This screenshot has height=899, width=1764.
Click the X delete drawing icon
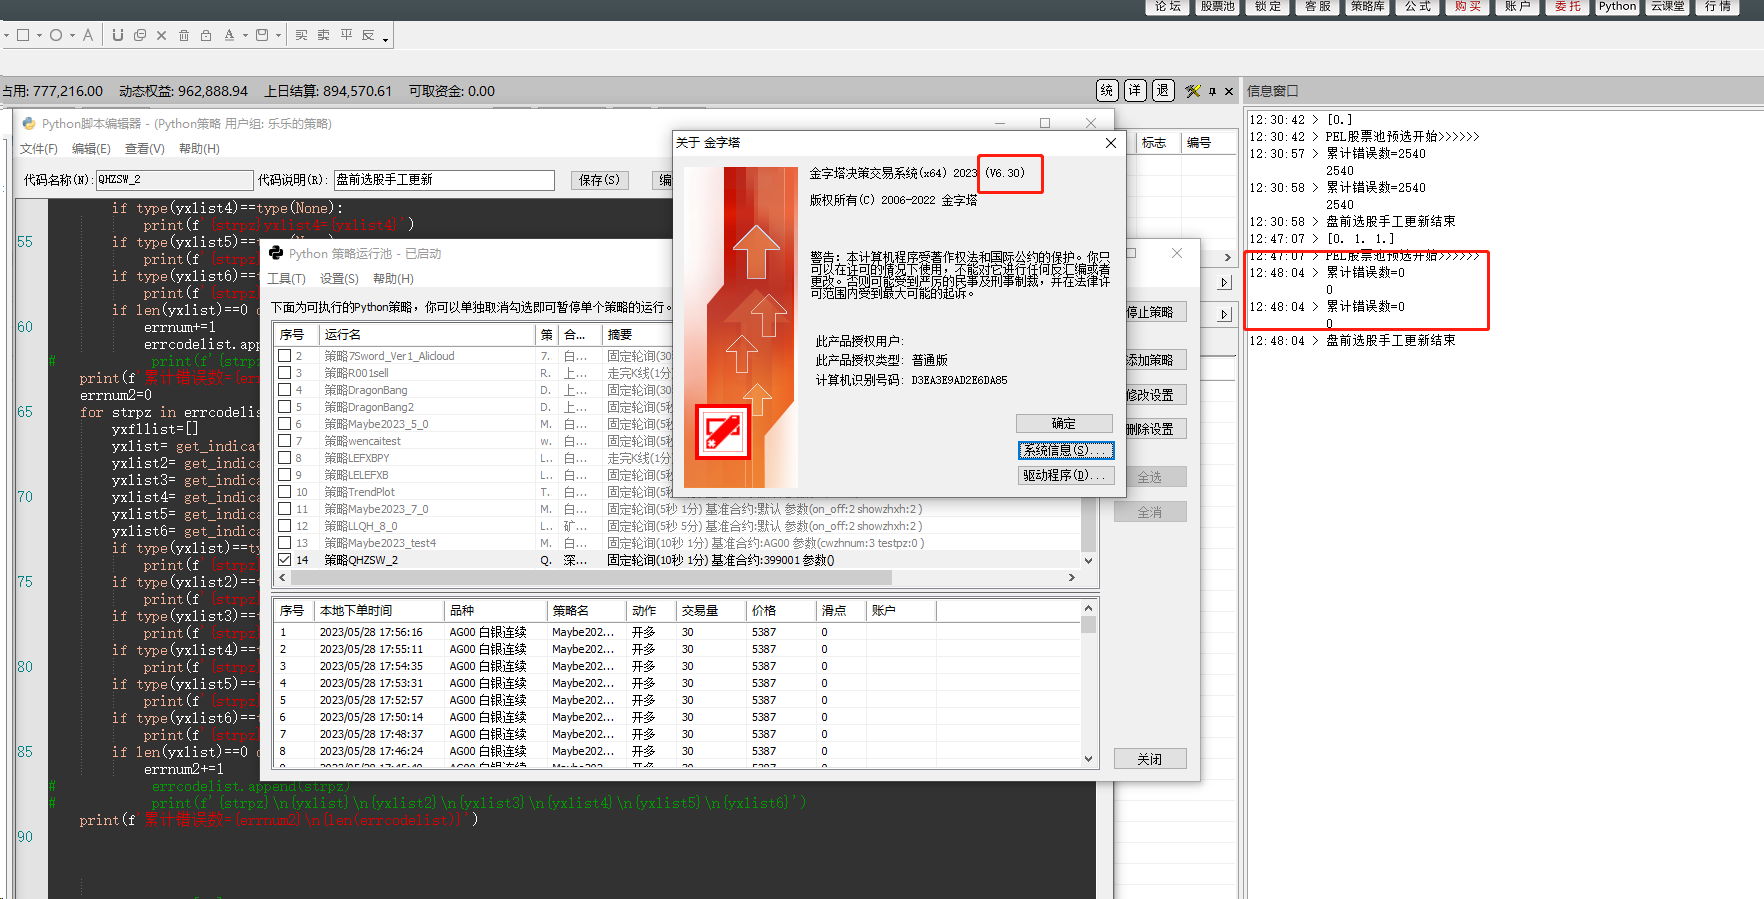point(161,35)
